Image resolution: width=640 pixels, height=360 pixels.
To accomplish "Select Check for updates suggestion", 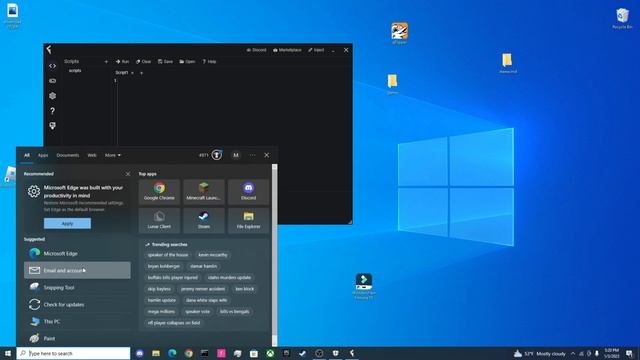I will pos(77,304).
